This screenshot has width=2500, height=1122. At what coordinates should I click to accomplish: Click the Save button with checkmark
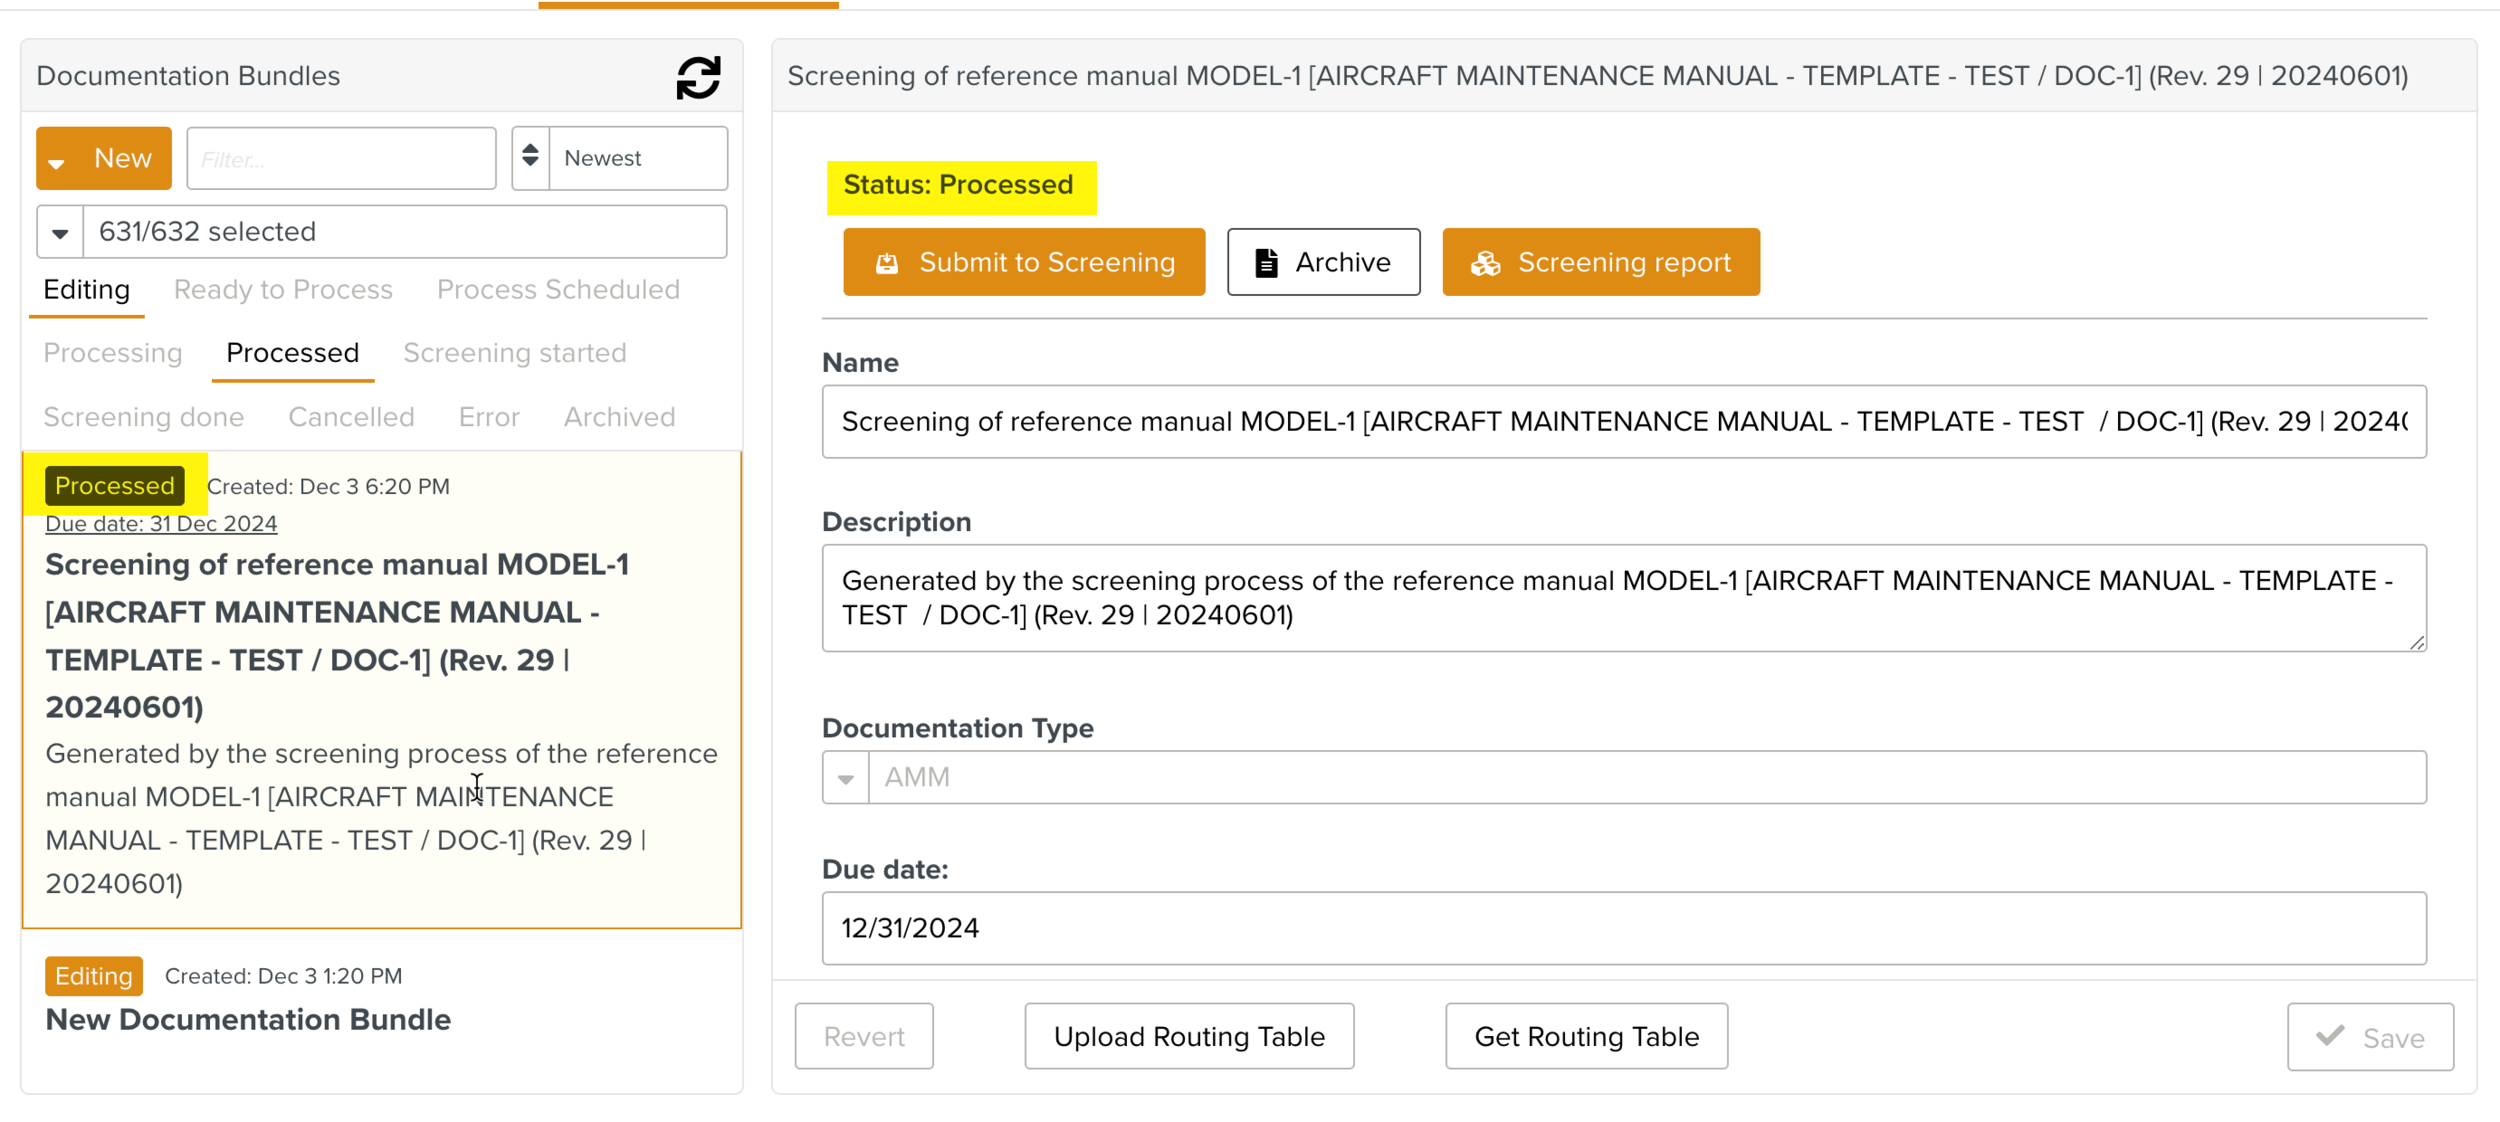[x=2369, y=1037]
